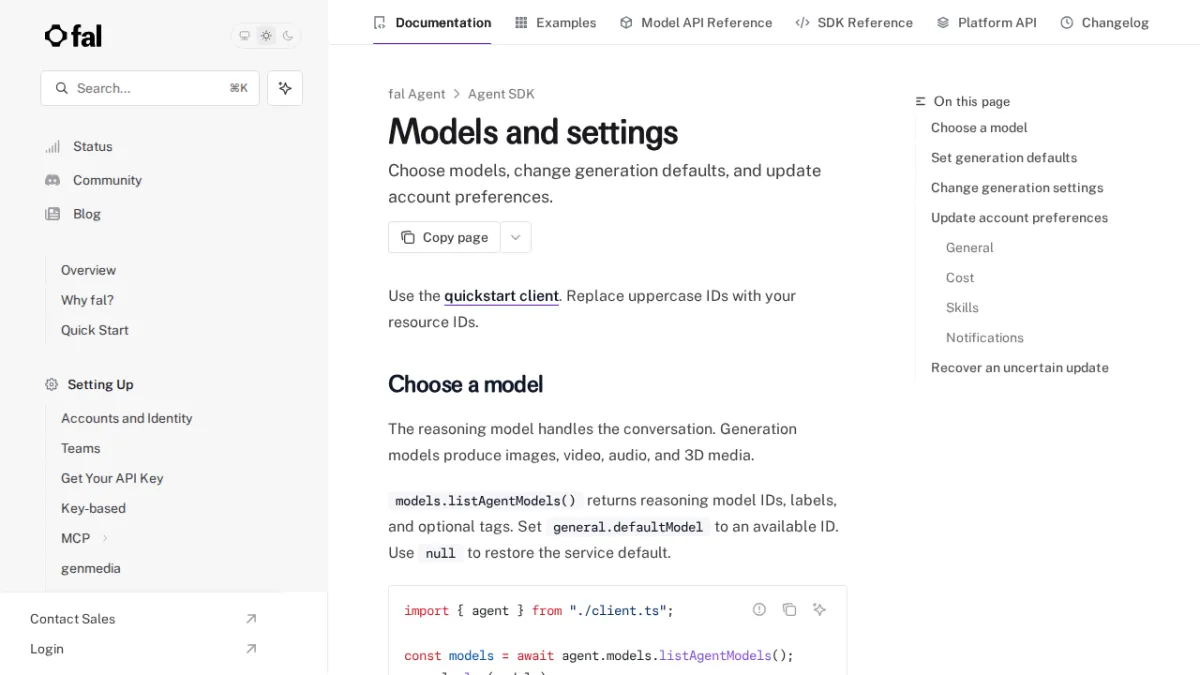Screen dimensions: 1200x675
Task: Click the Choose a model heading
Action: (x=466, y=384)
